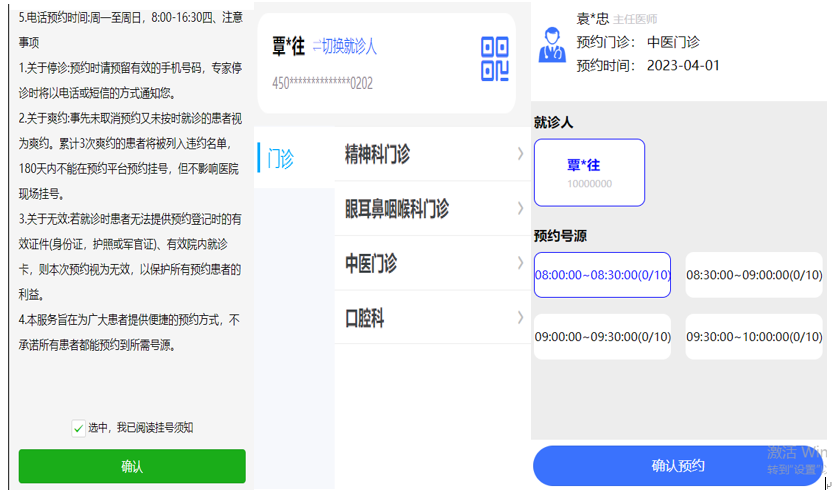Click the green 确认 button
Viewport: 832px width, 494px height.
(132, 466)
